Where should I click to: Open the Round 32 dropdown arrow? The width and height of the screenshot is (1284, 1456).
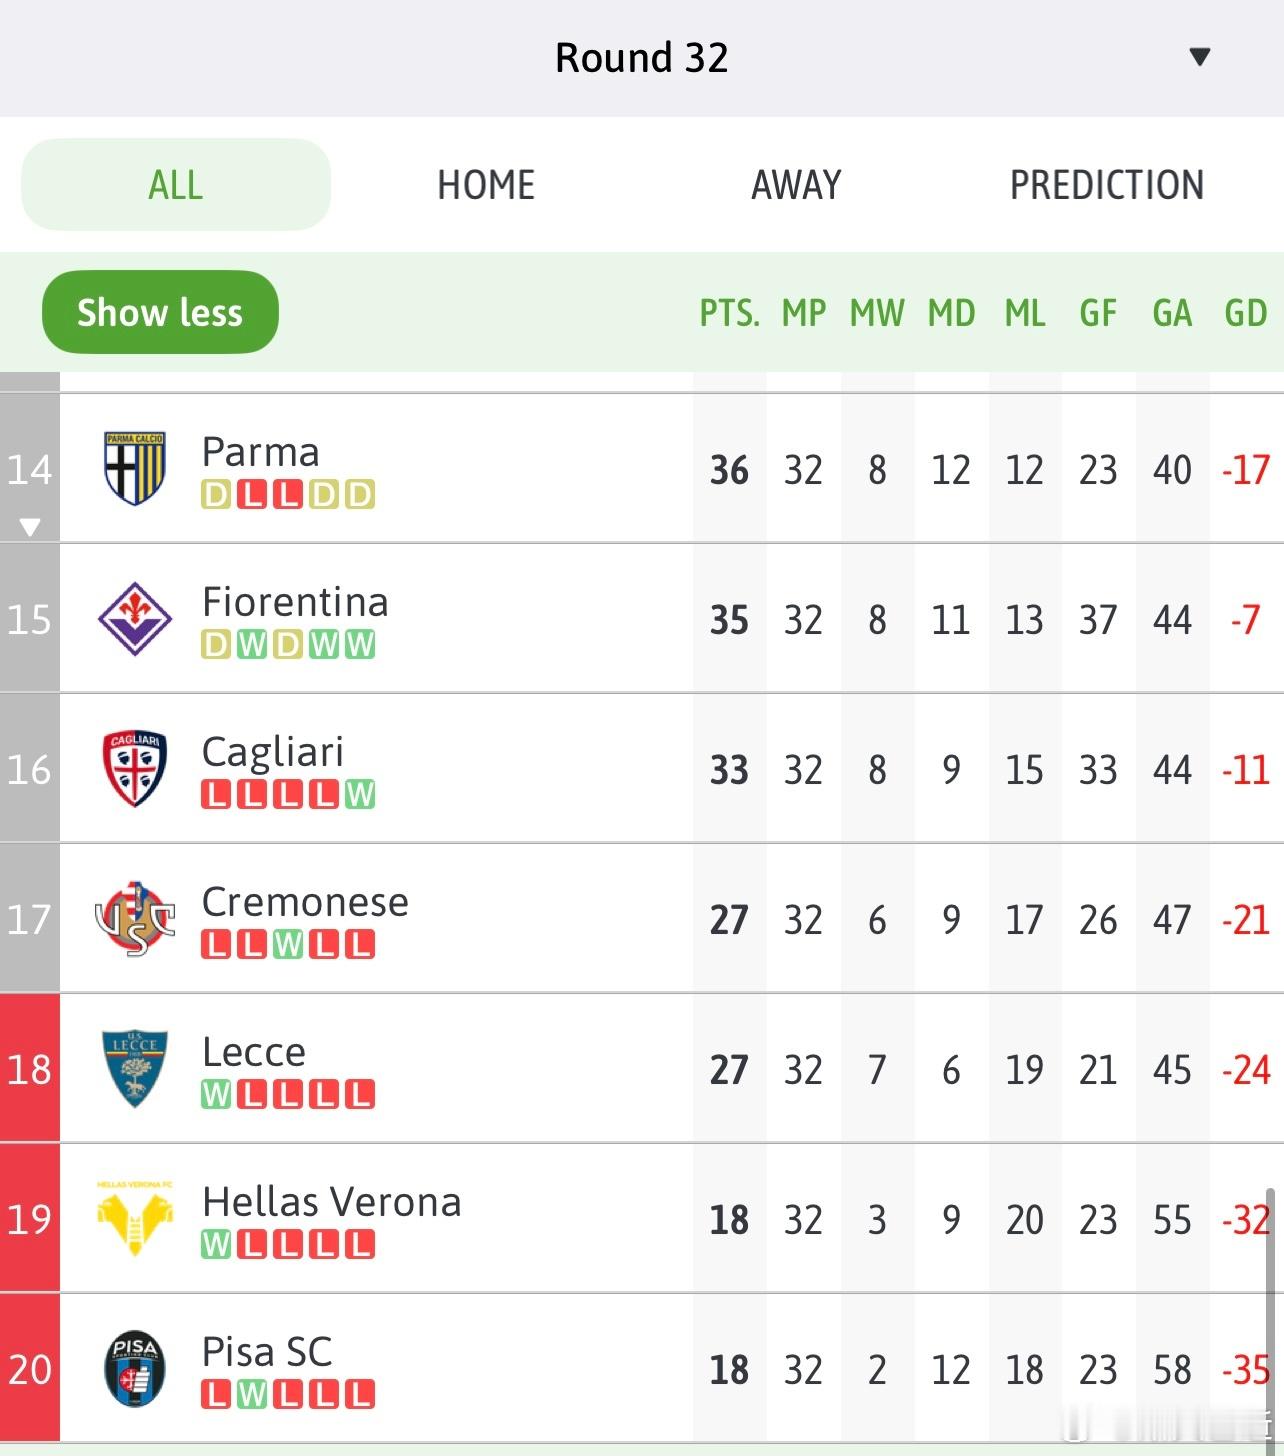point(1200,57)
